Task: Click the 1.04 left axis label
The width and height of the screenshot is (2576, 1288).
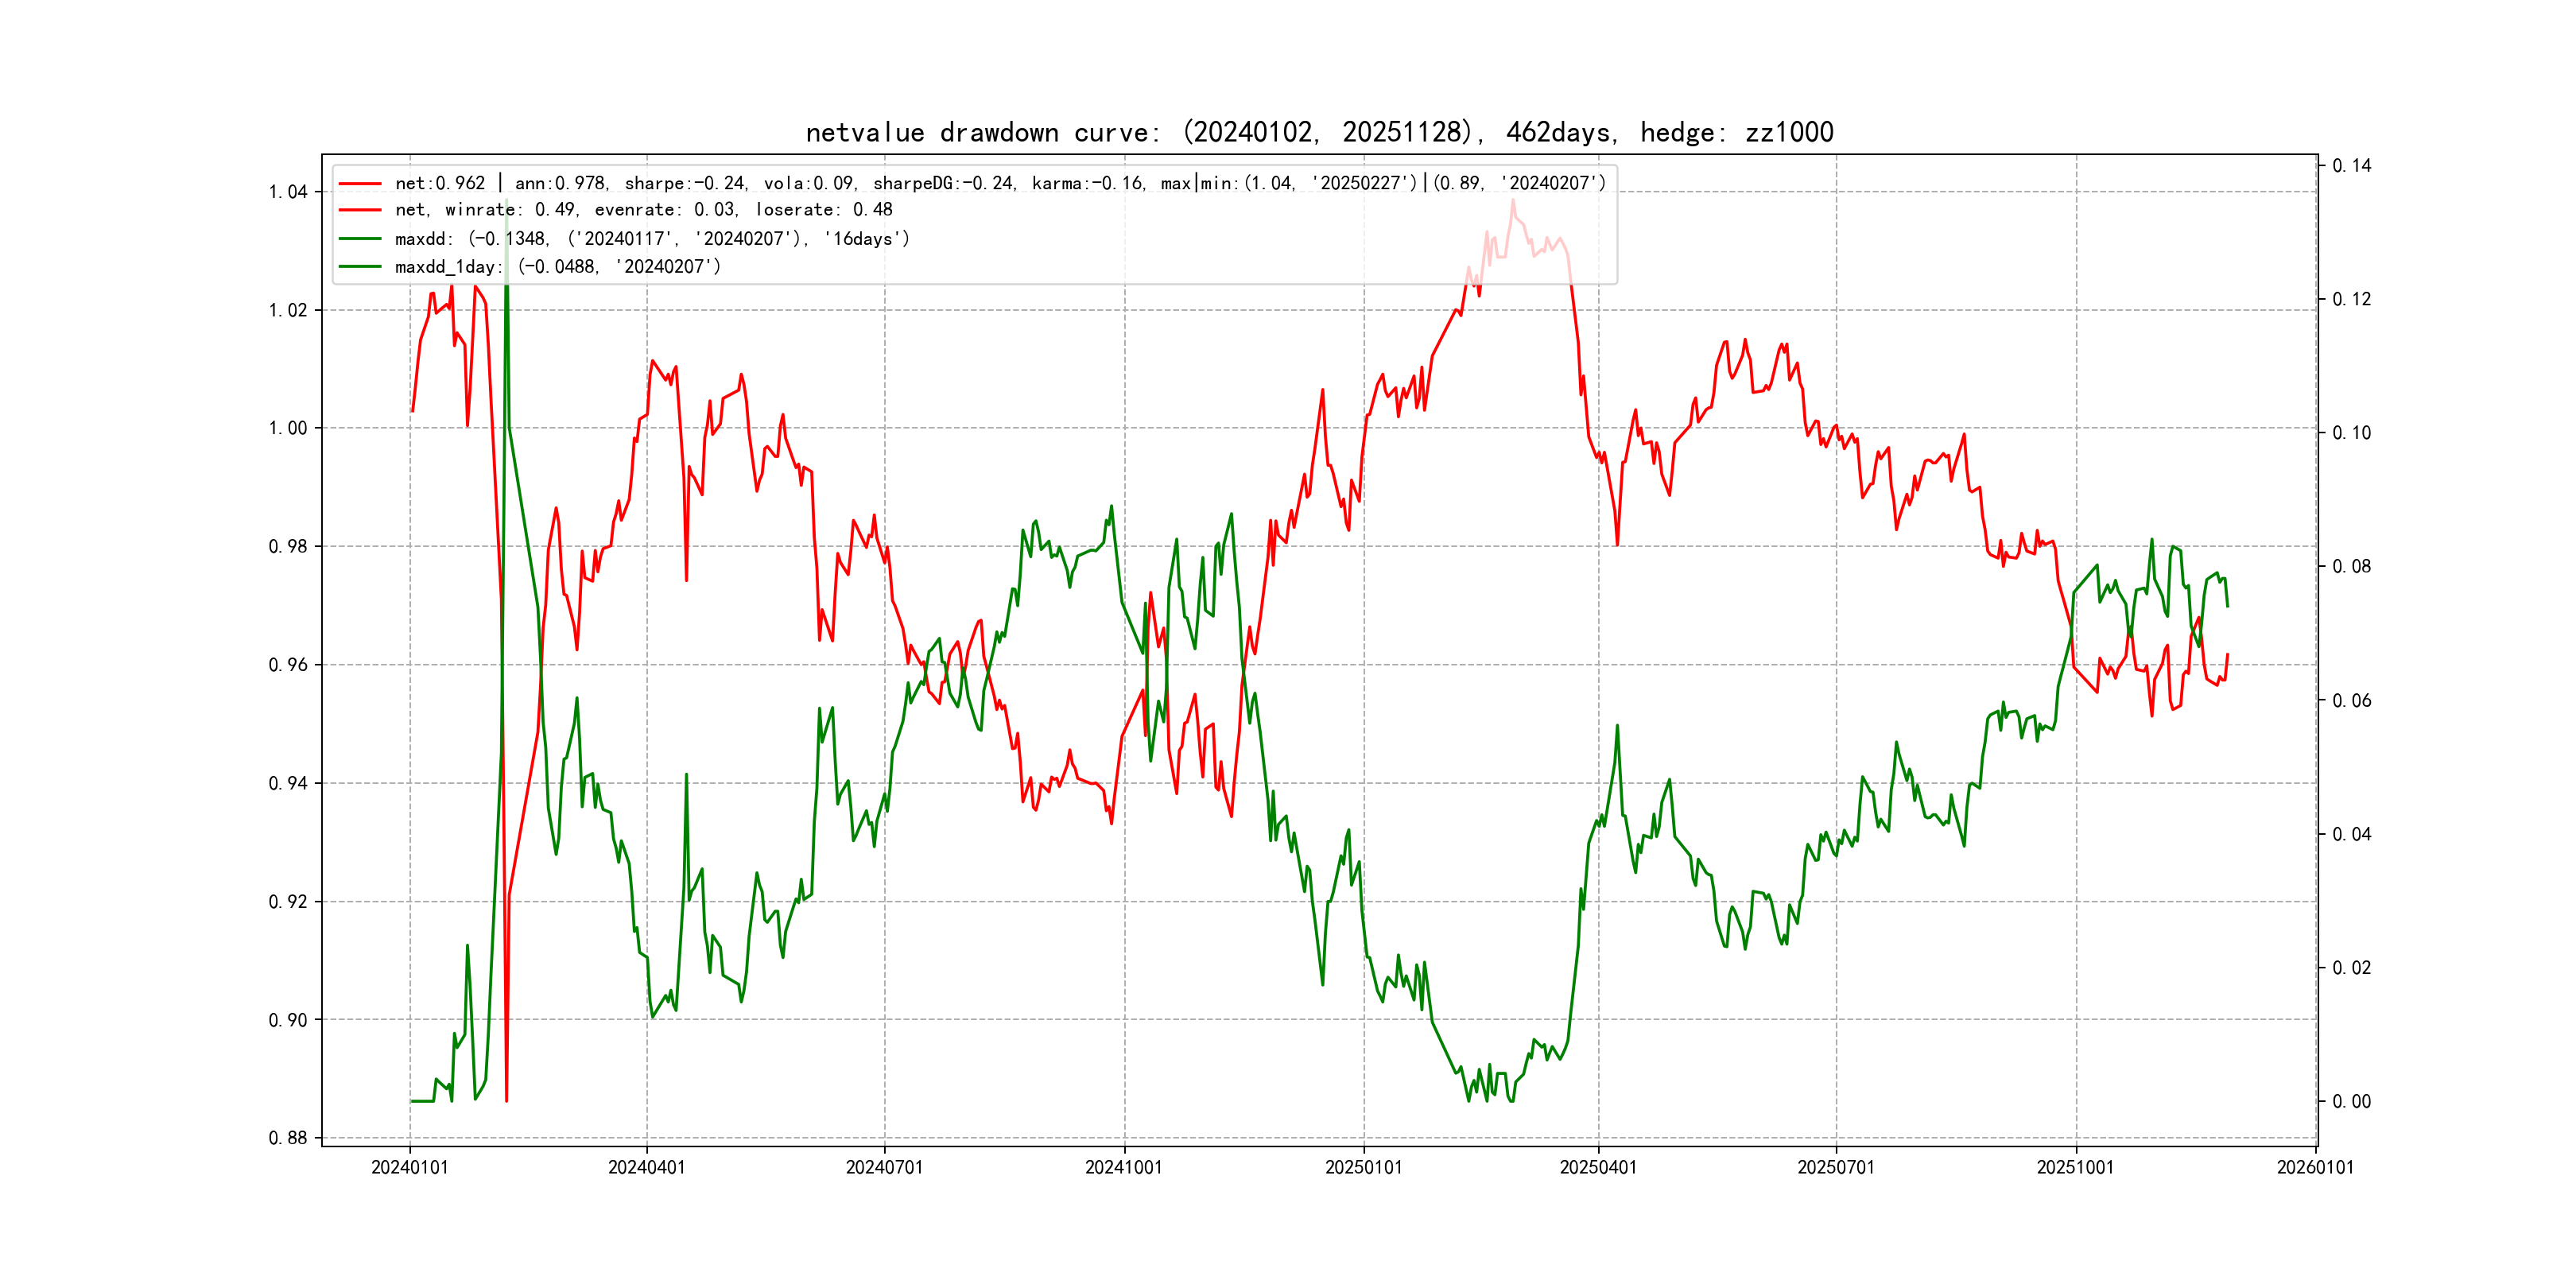Action: pos(288,192)
